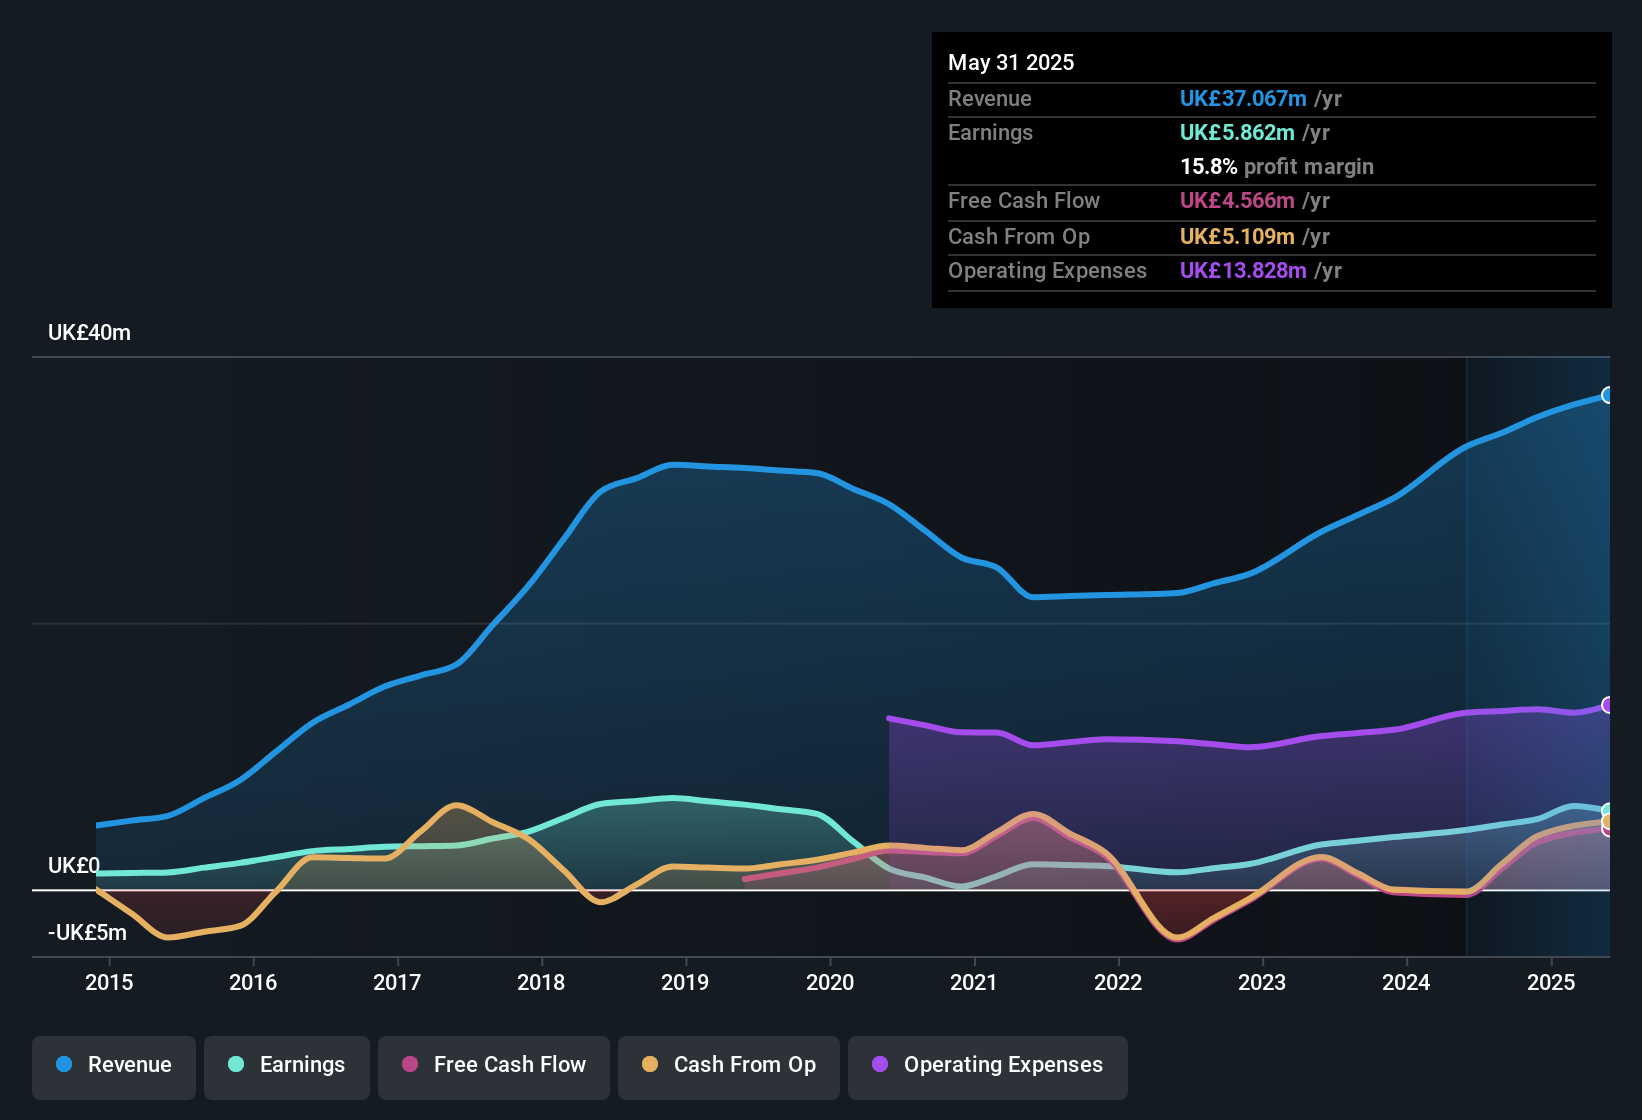Select the Operating Expenses endpoint circle

1607,707
